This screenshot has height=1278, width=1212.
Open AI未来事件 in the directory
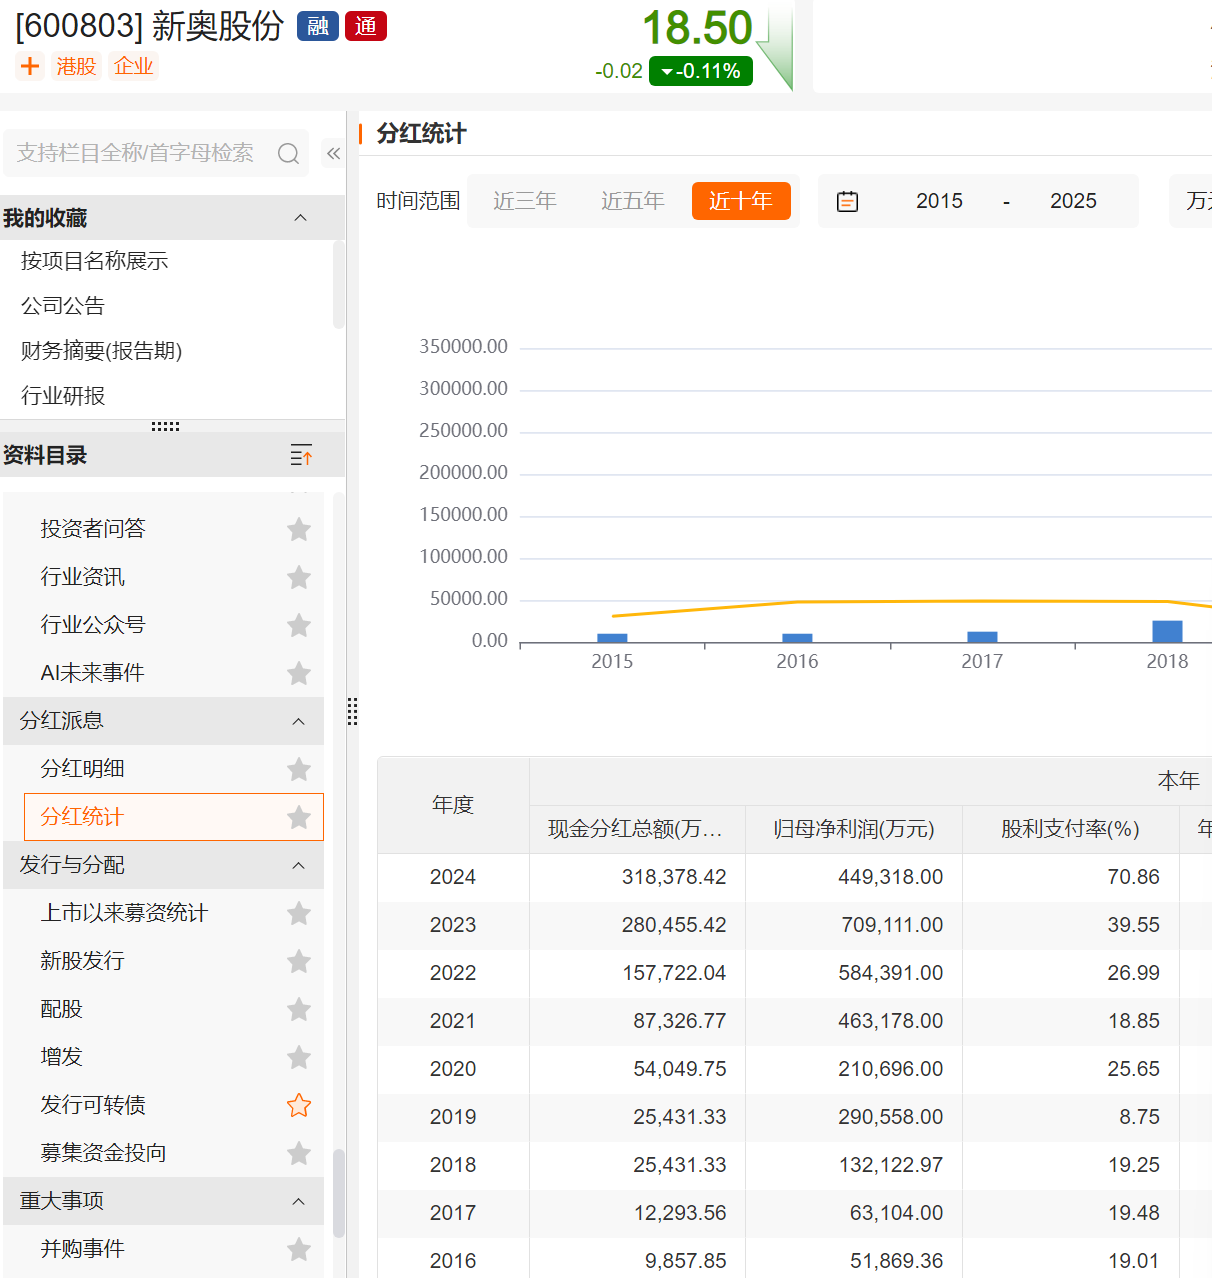point(93,673)
